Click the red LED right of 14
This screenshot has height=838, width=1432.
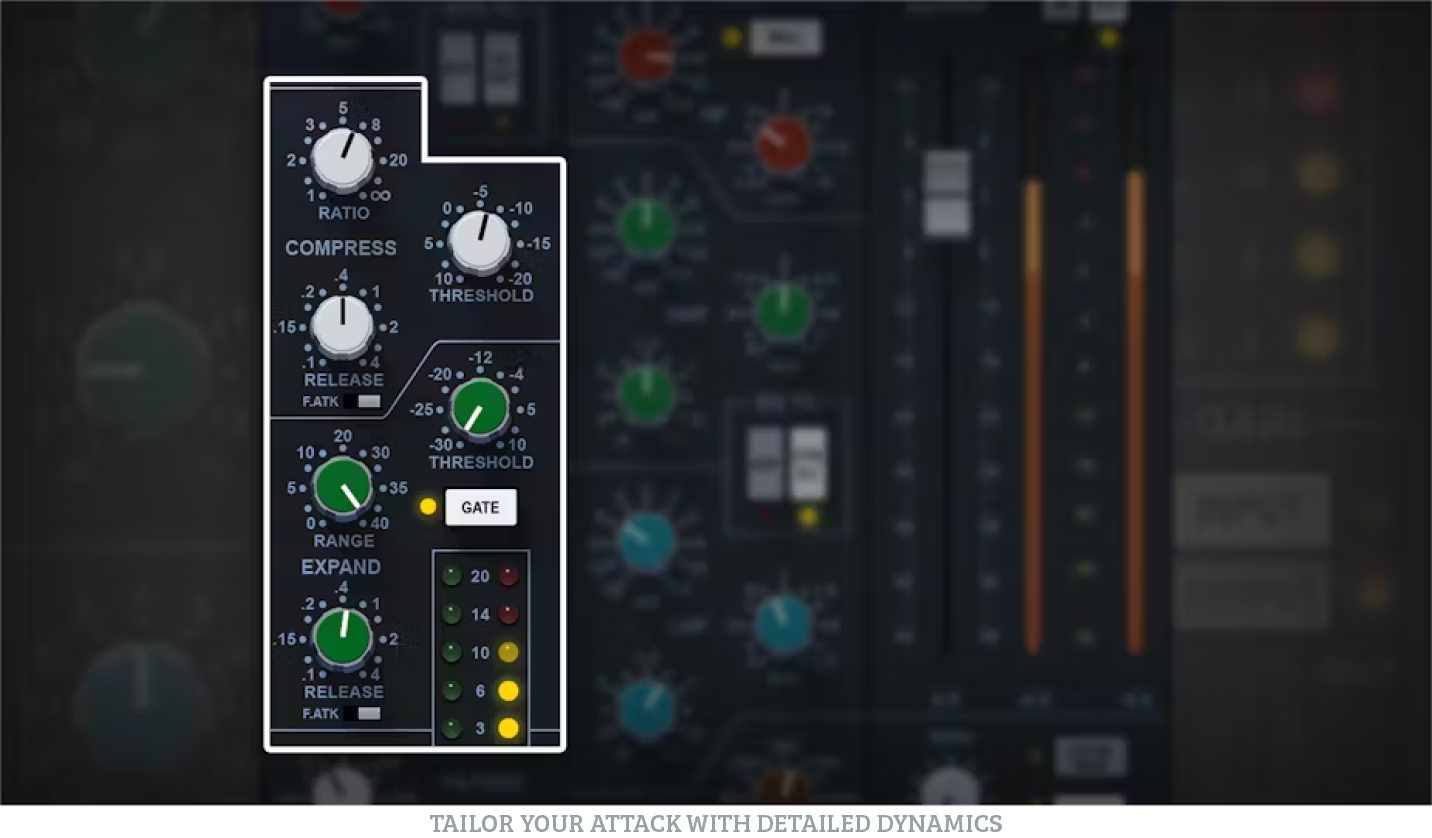[509, 614]
